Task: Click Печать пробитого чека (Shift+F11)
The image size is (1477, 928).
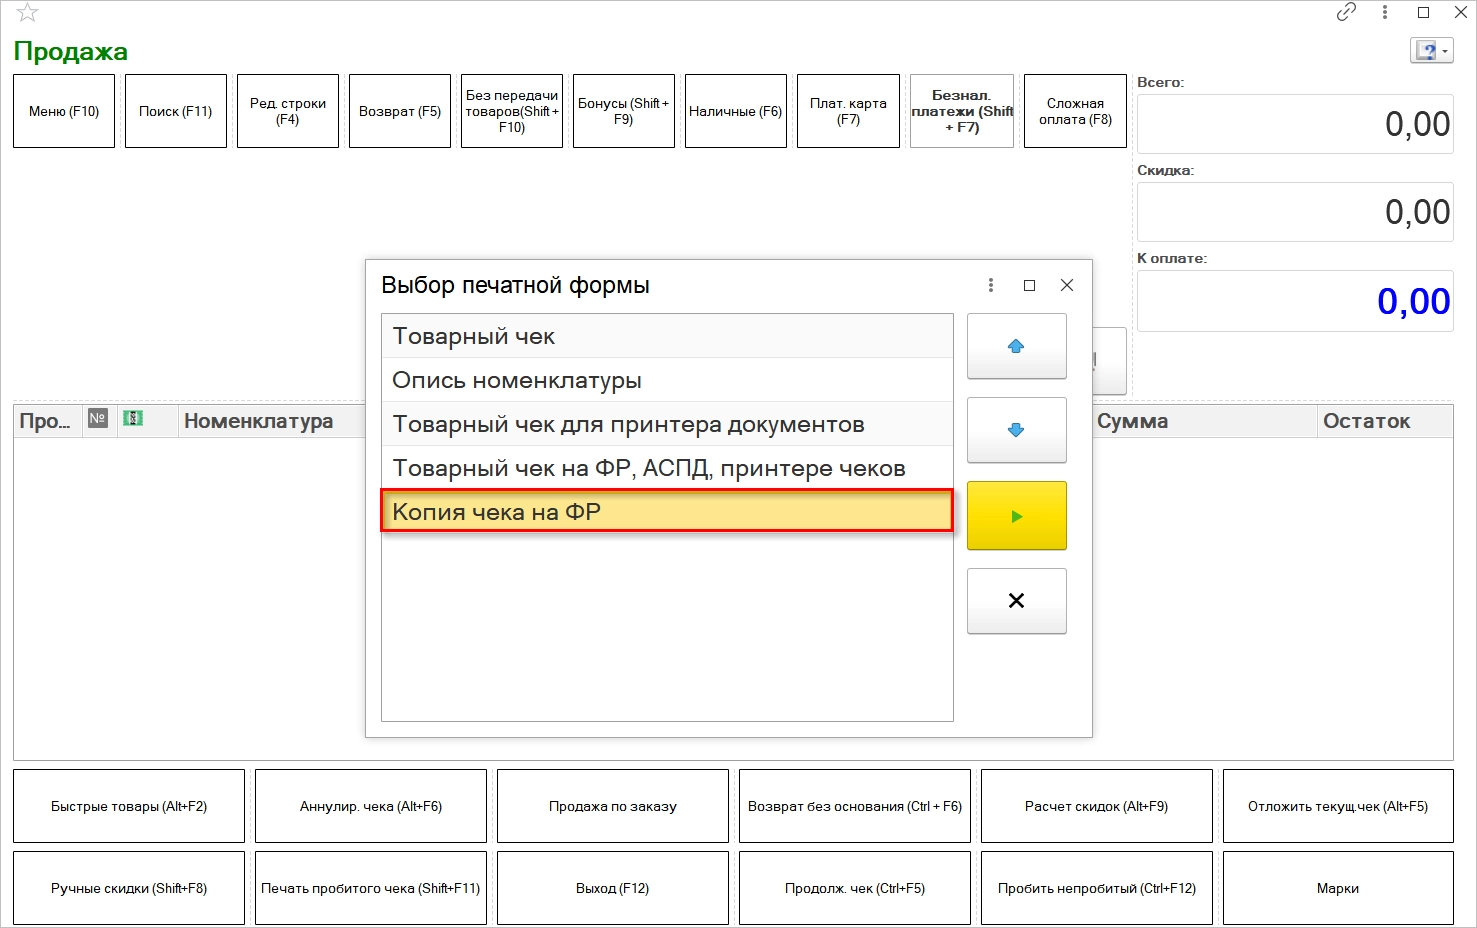Action: pos(371,888)
